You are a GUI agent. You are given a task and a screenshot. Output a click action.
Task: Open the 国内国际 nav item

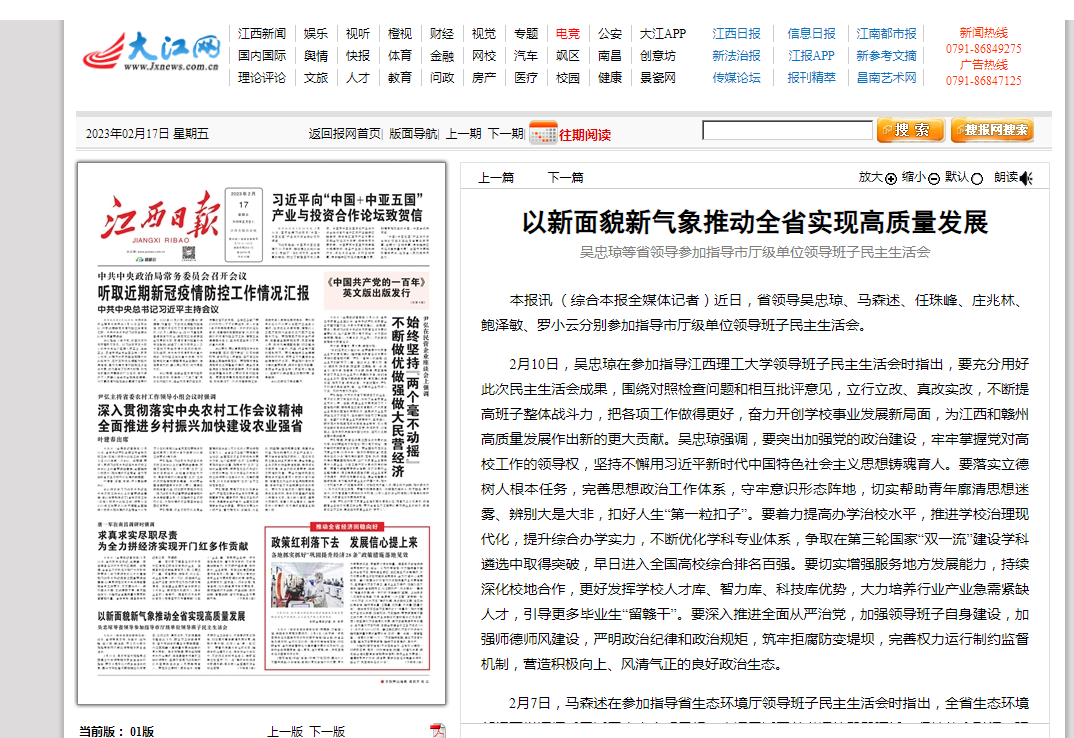[x=262, y=56]
